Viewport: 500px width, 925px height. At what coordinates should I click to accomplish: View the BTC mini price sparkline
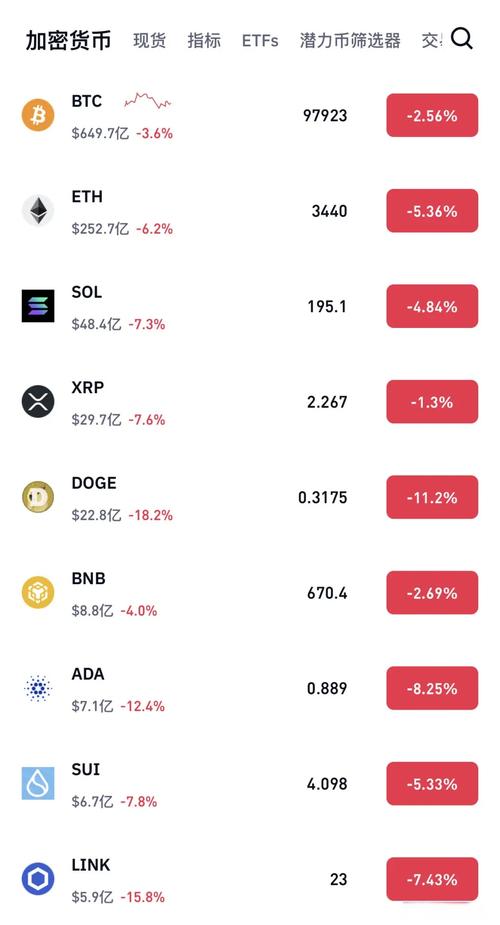[x=147, y=100]
